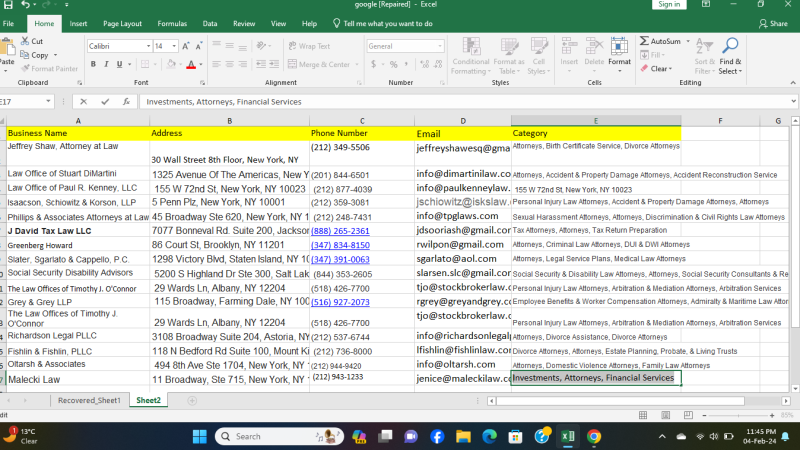The width and height of the screenshot is (800, 450).
Task: Open Merge & Center dropdown arrow
Action: coord(357,64)
